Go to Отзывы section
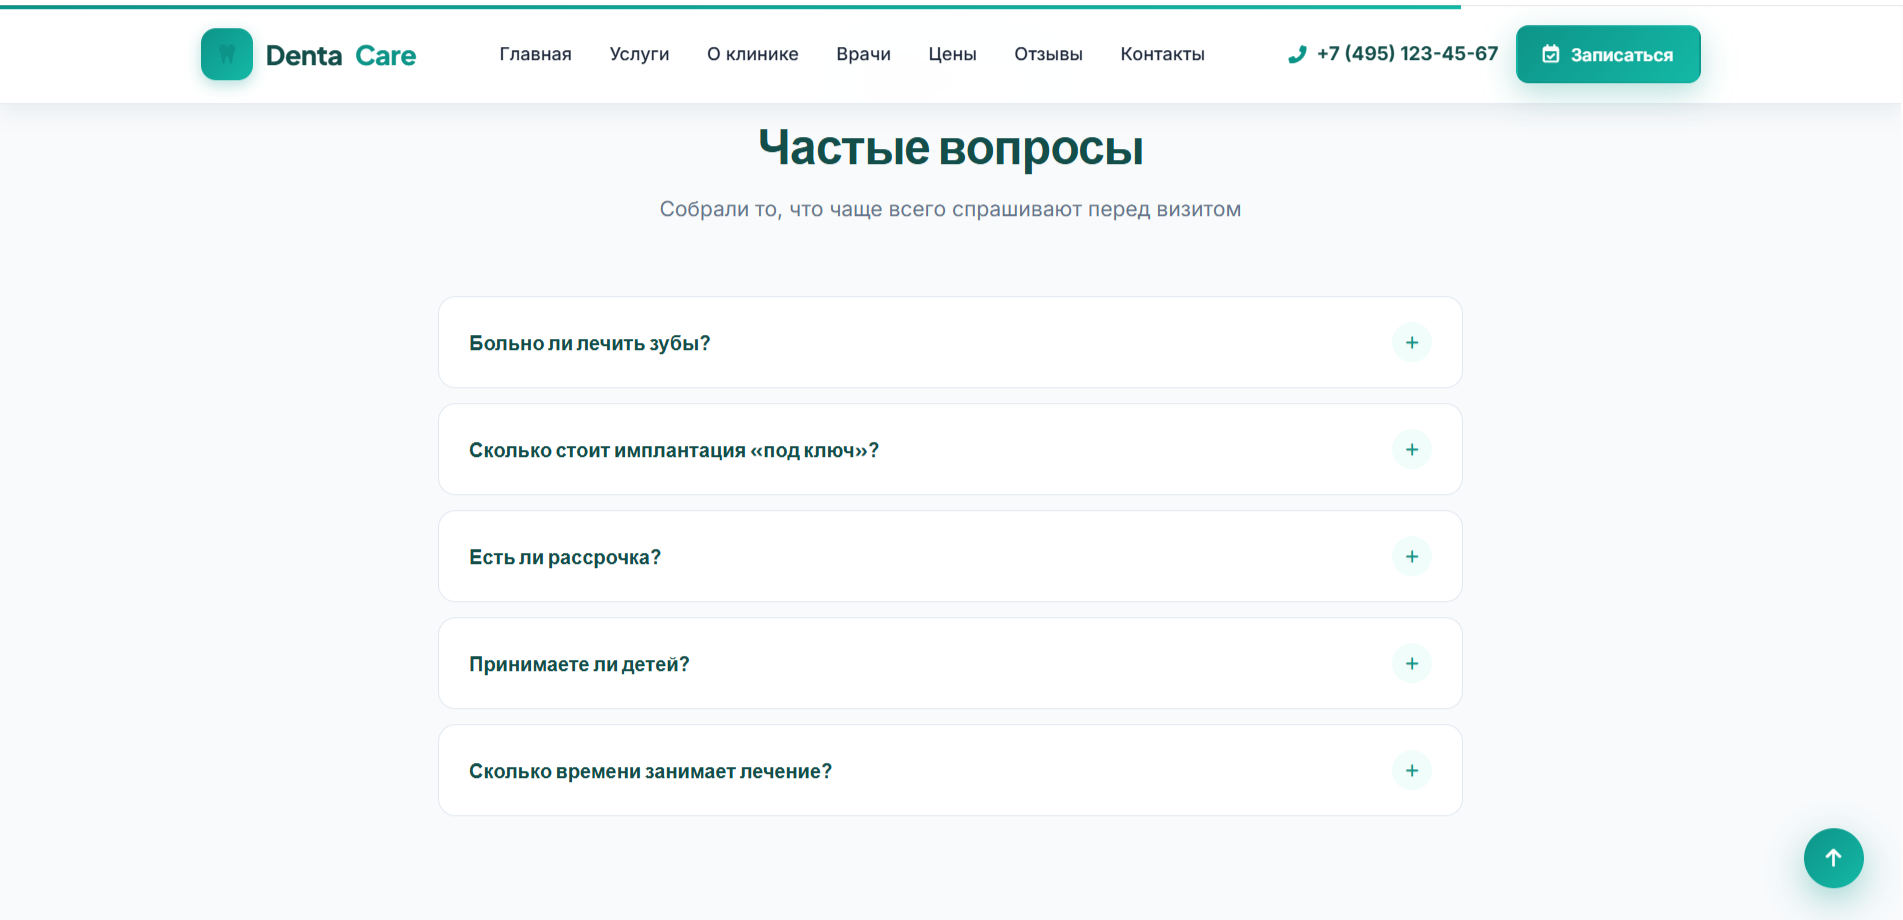 1048,54
